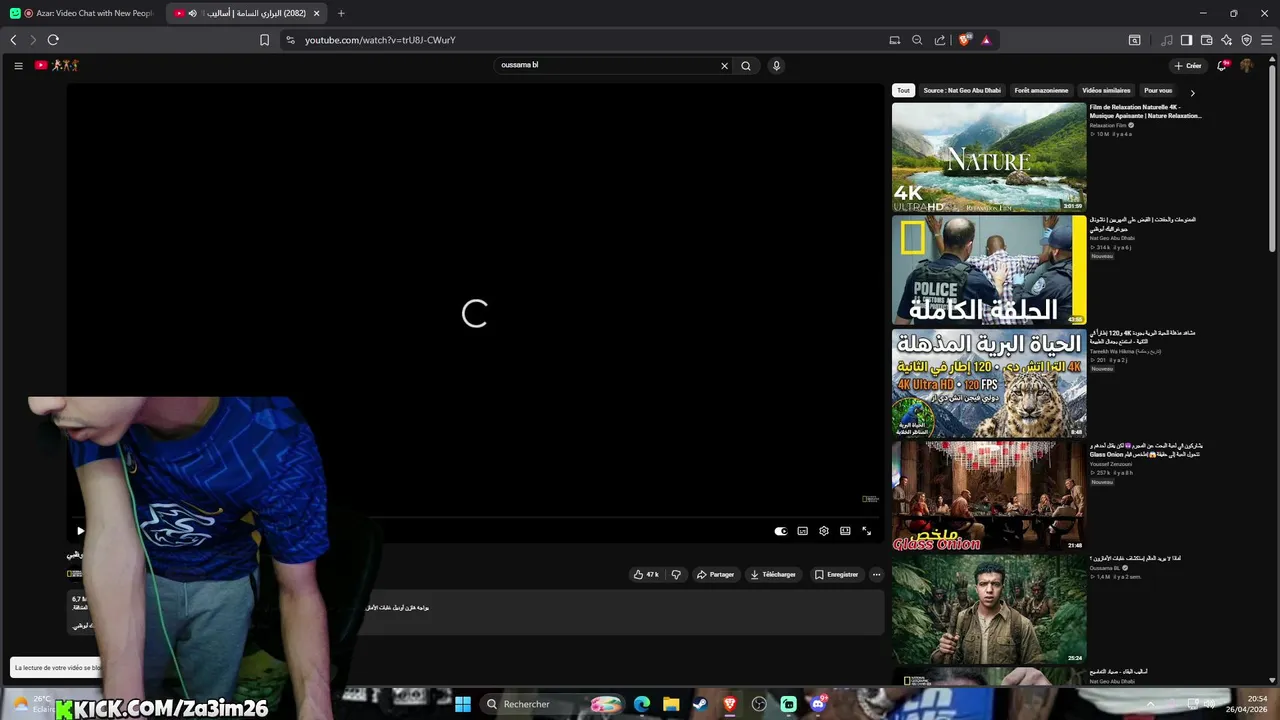Screen dimensions: 1280x720
Task: Select the Tout filter chip
Action: tap(903, 90)
